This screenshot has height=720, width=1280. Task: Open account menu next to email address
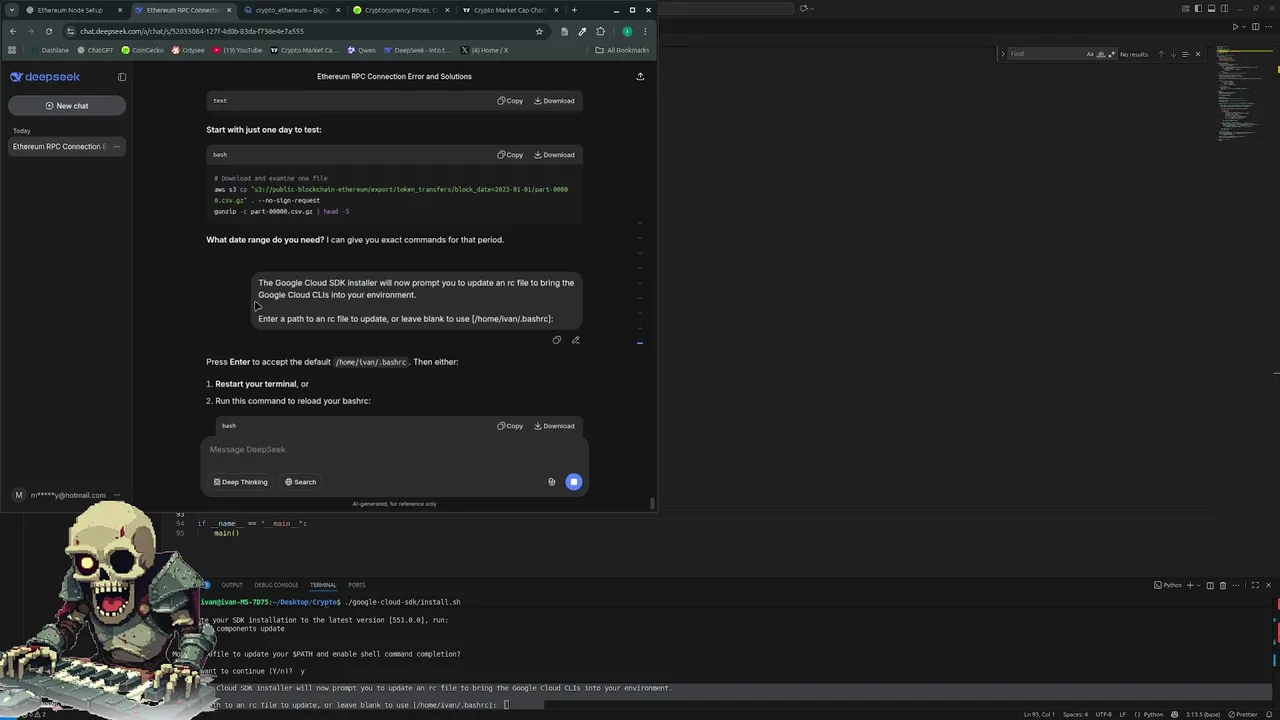coord(117,495)
